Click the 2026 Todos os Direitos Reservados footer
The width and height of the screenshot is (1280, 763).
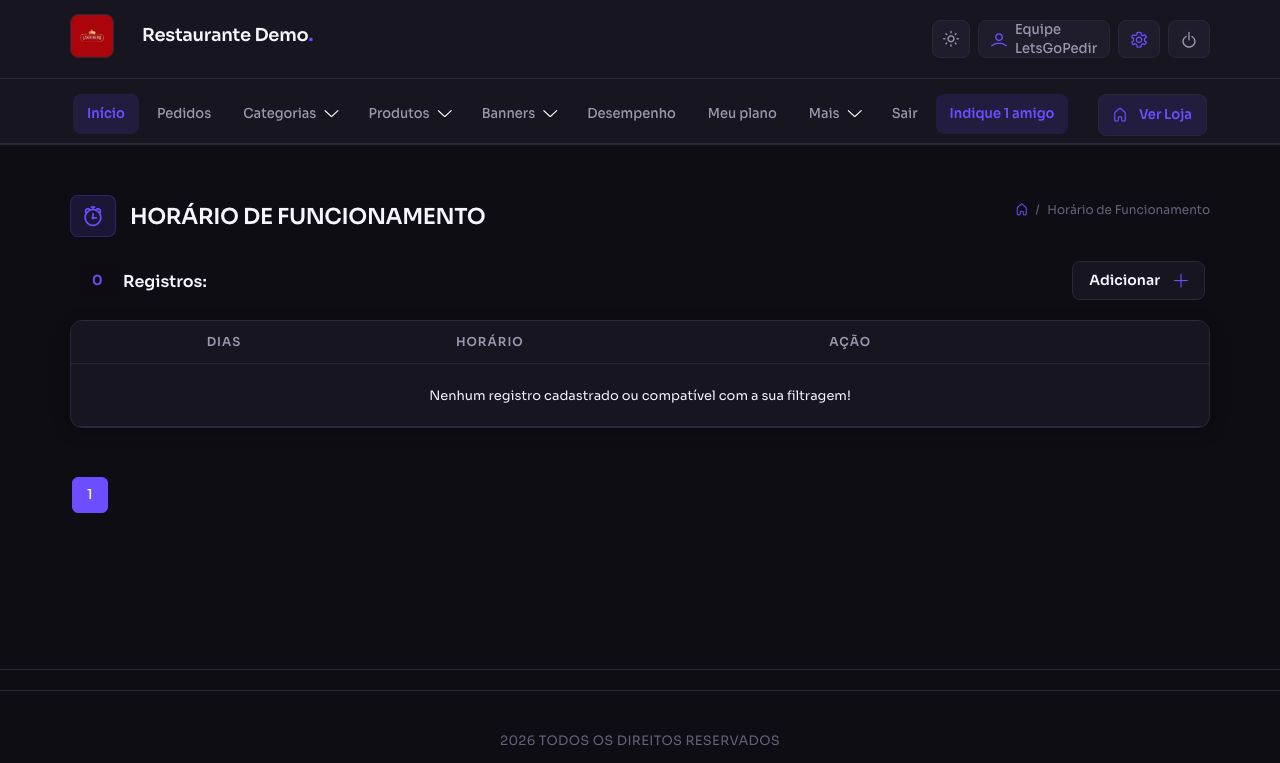pos(640,741)
